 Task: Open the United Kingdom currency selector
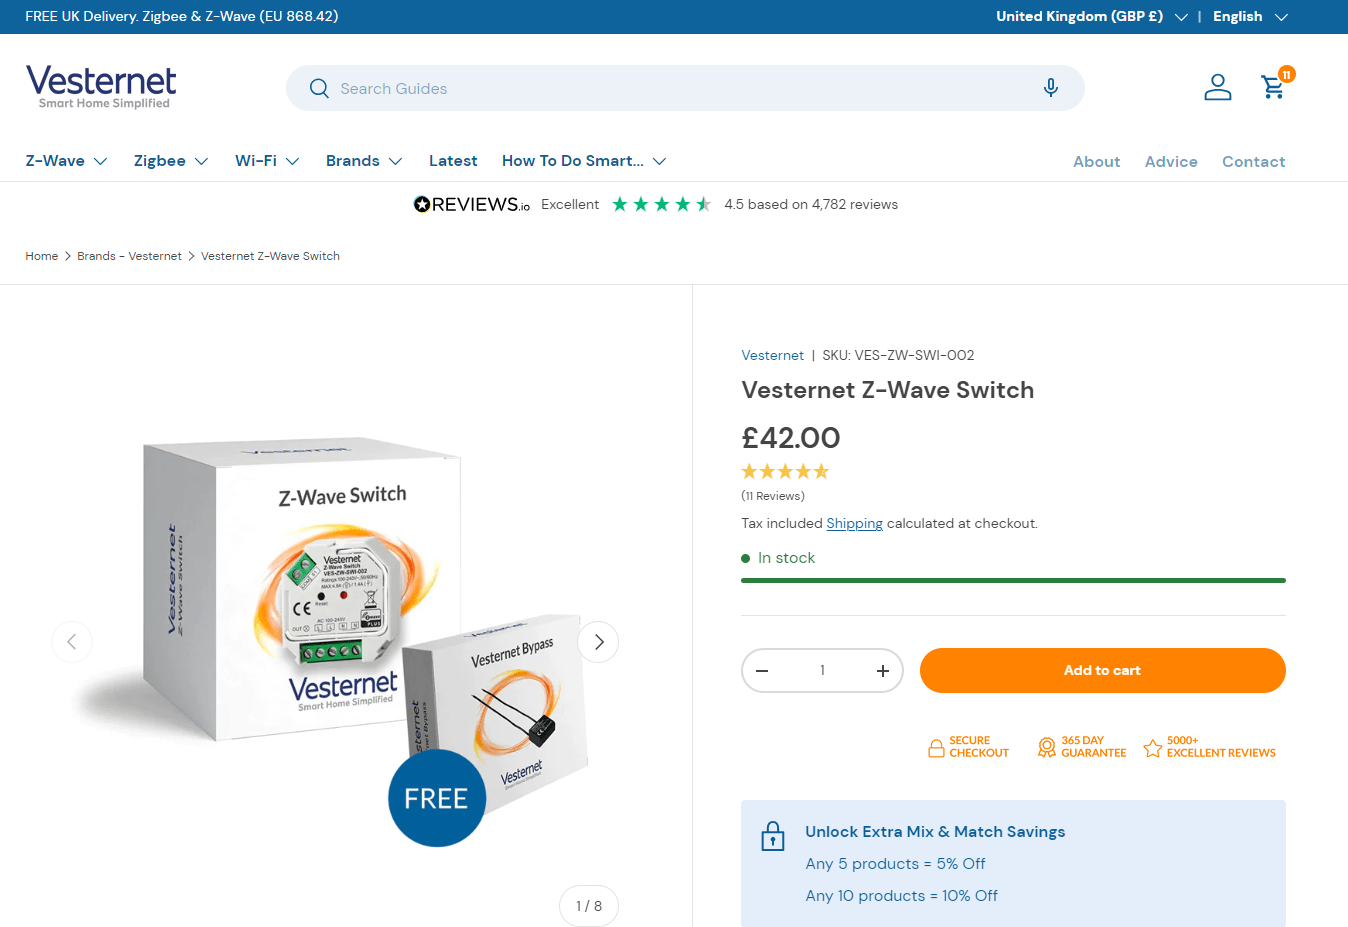tap(1091, 16)
